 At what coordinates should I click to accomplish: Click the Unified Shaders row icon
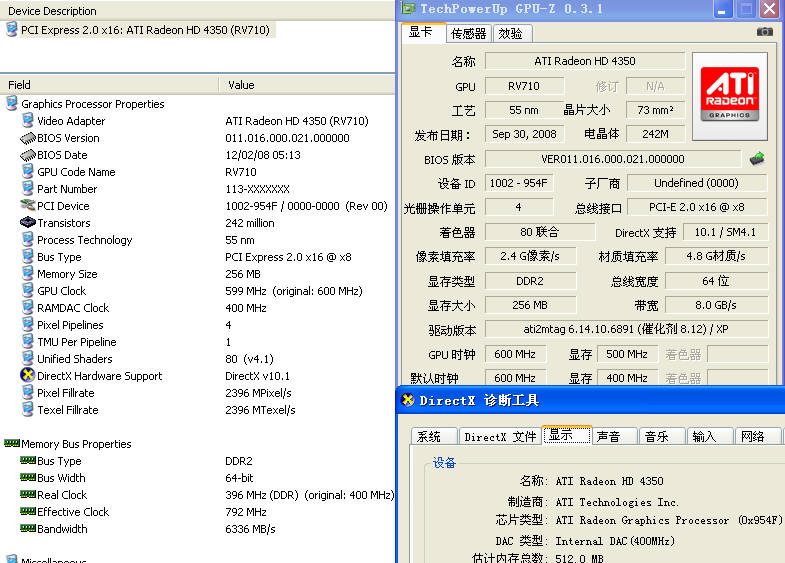(x=28, y=359)
